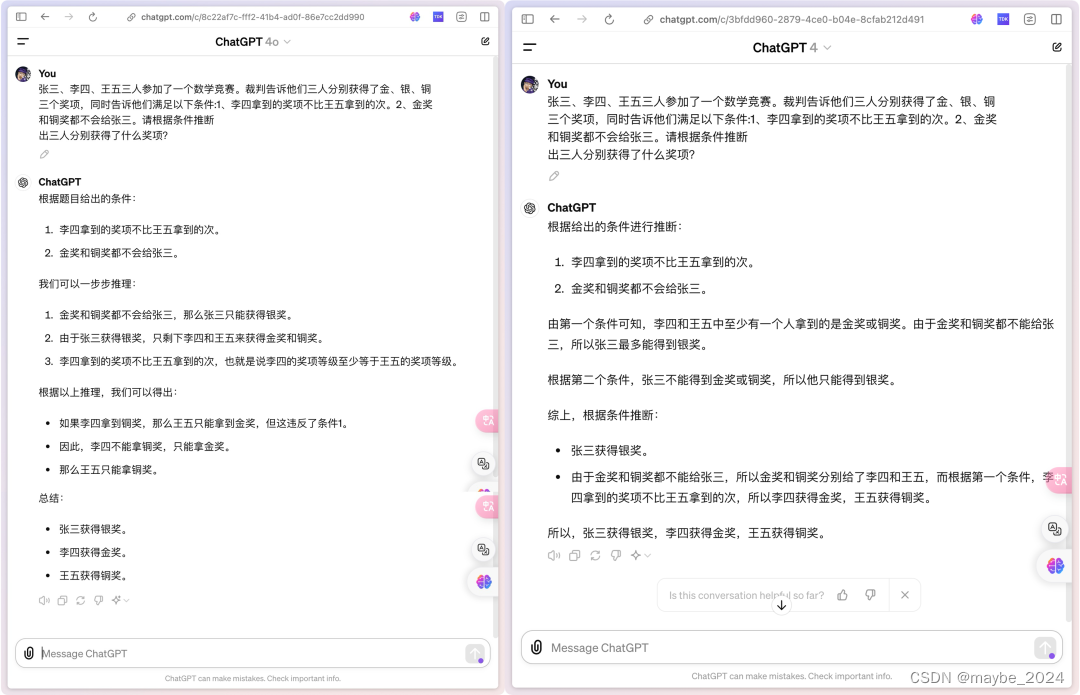The width and height of the screenshot is (1080, 695).
Task: Regenerate the ChatGPT 4 response
Action: (595, 555)
